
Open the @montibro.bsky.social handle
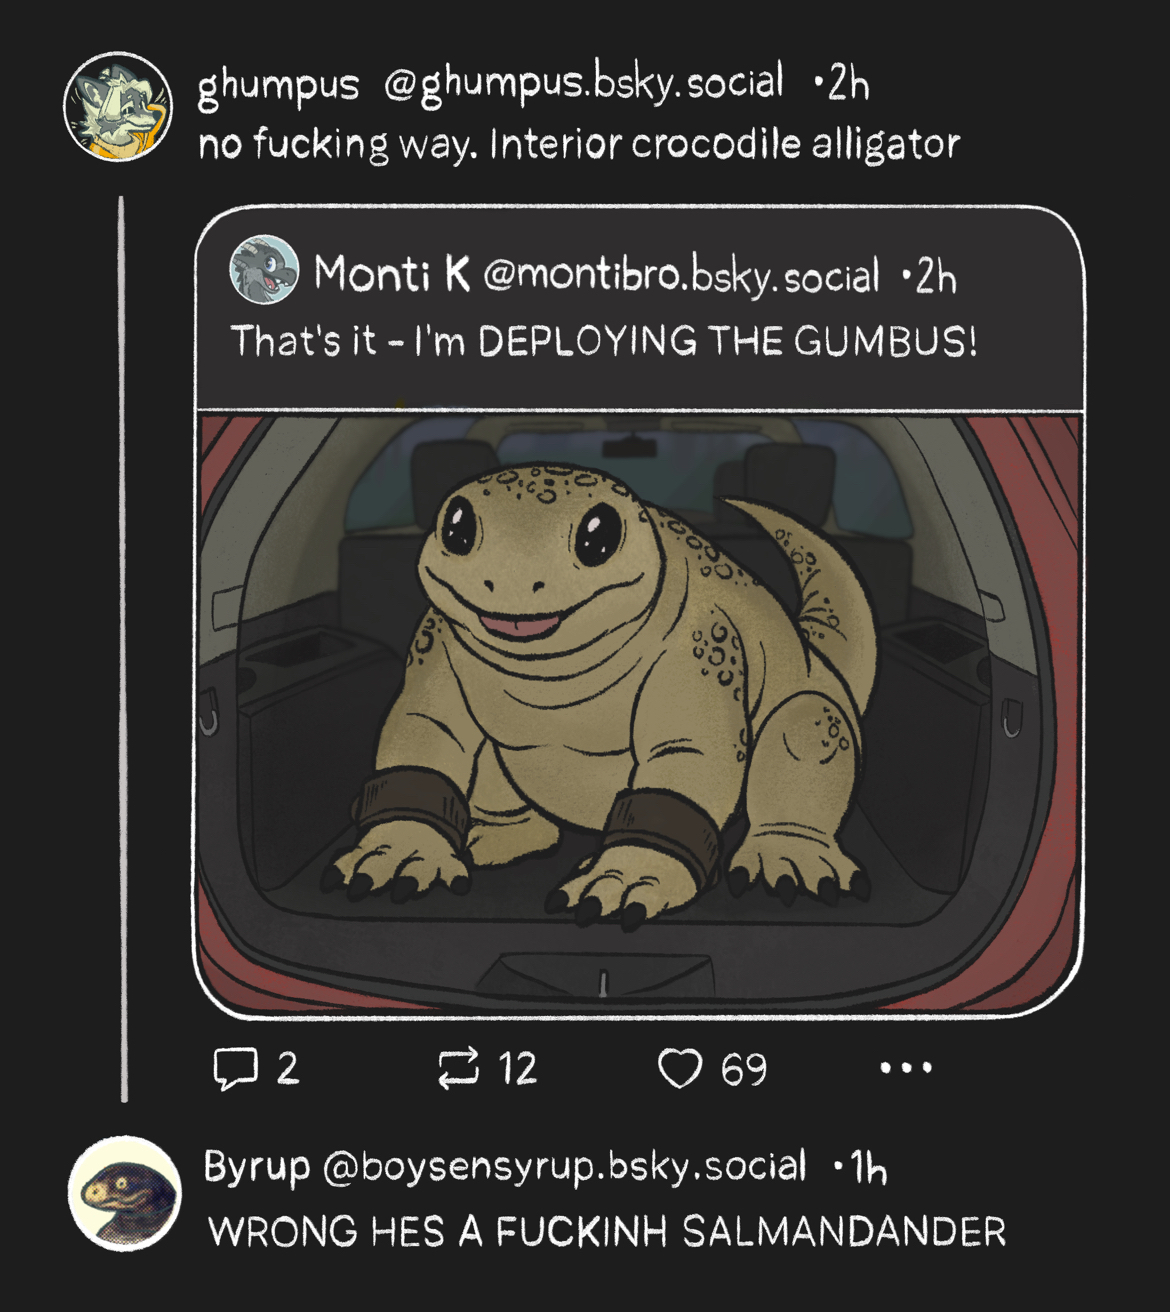coord(681,275)
